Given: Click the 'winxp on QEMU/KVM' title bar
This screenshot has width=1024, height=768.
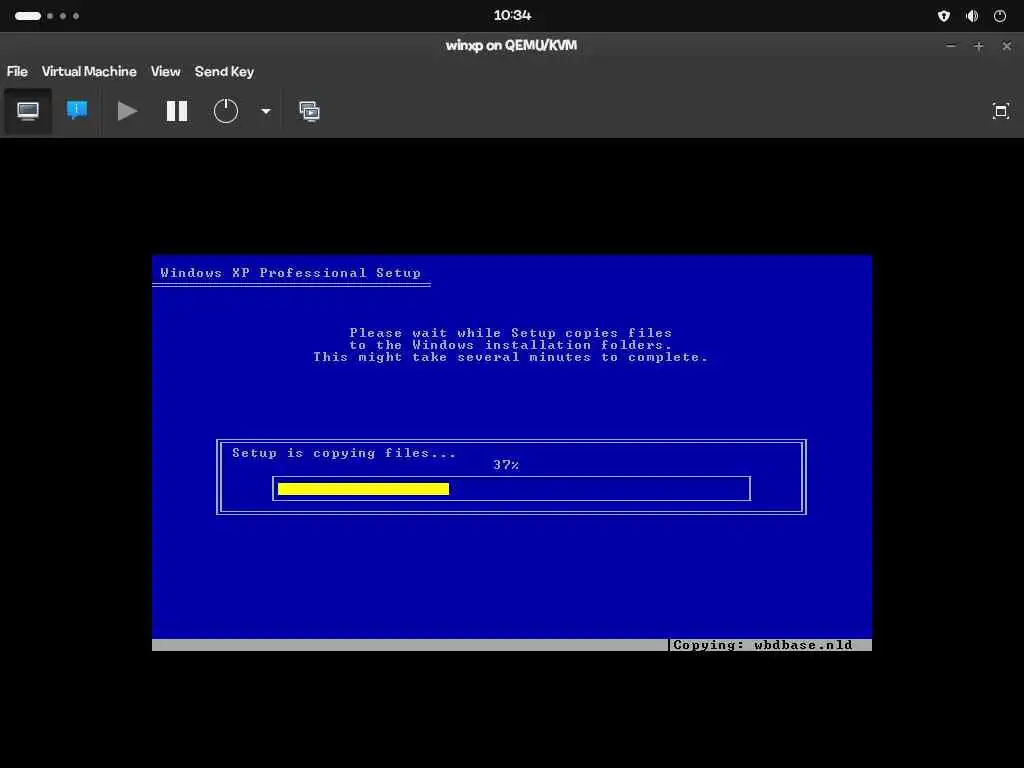Looking at the screenshot, I should click(x=511, y=46).
